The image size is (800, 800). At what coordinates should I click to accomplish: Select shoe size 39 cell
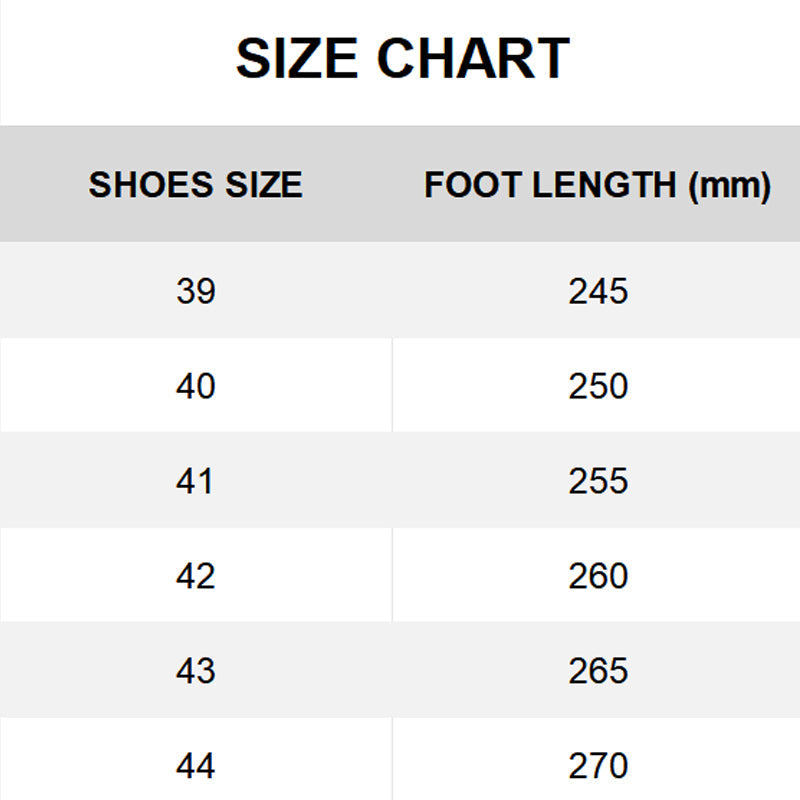pyautogui.click(x=195, y=291)
